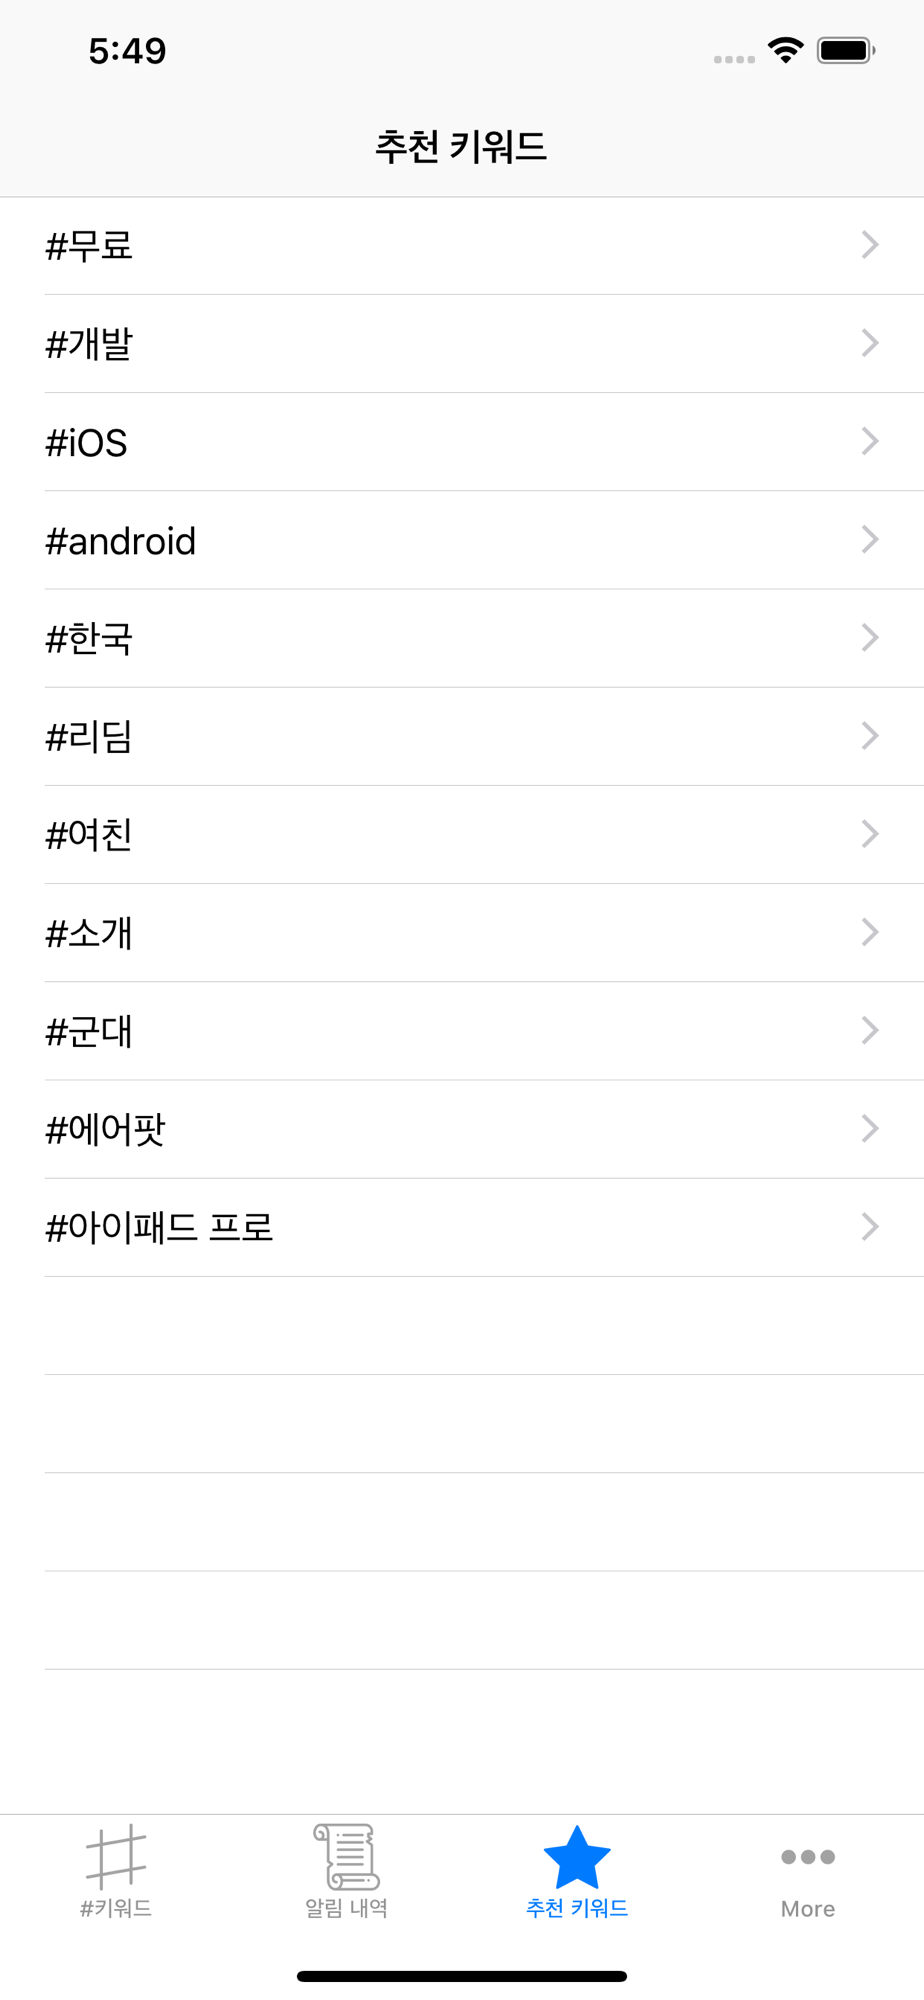The height and width of the screenshot is (2000, 924).
Task: Select the #여친 keyword entry
Action: 462,834
